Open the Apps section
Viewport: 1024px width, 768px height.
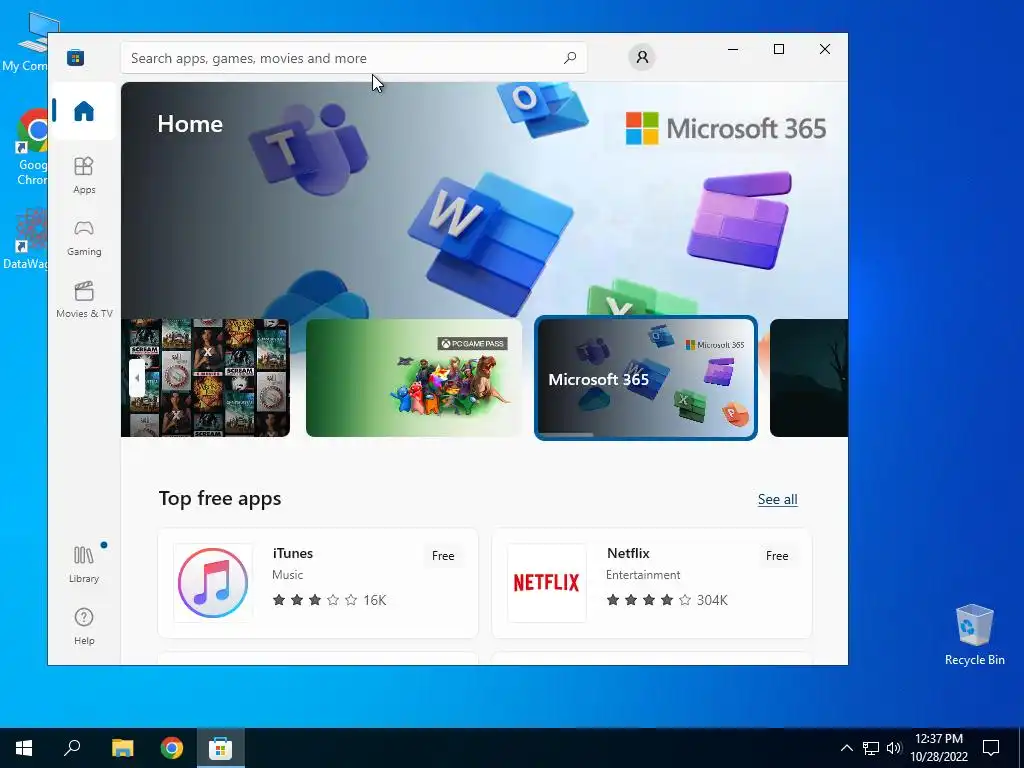(84, 176)
